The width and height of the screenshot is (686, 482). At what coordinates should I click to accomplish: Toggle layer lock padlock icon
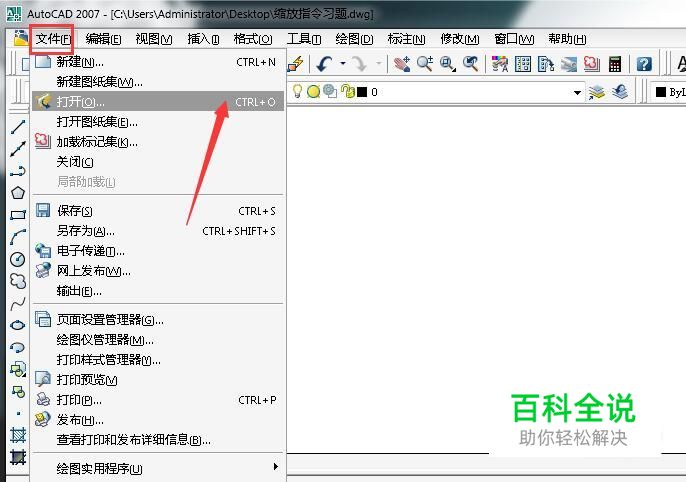tap(348, 91)
